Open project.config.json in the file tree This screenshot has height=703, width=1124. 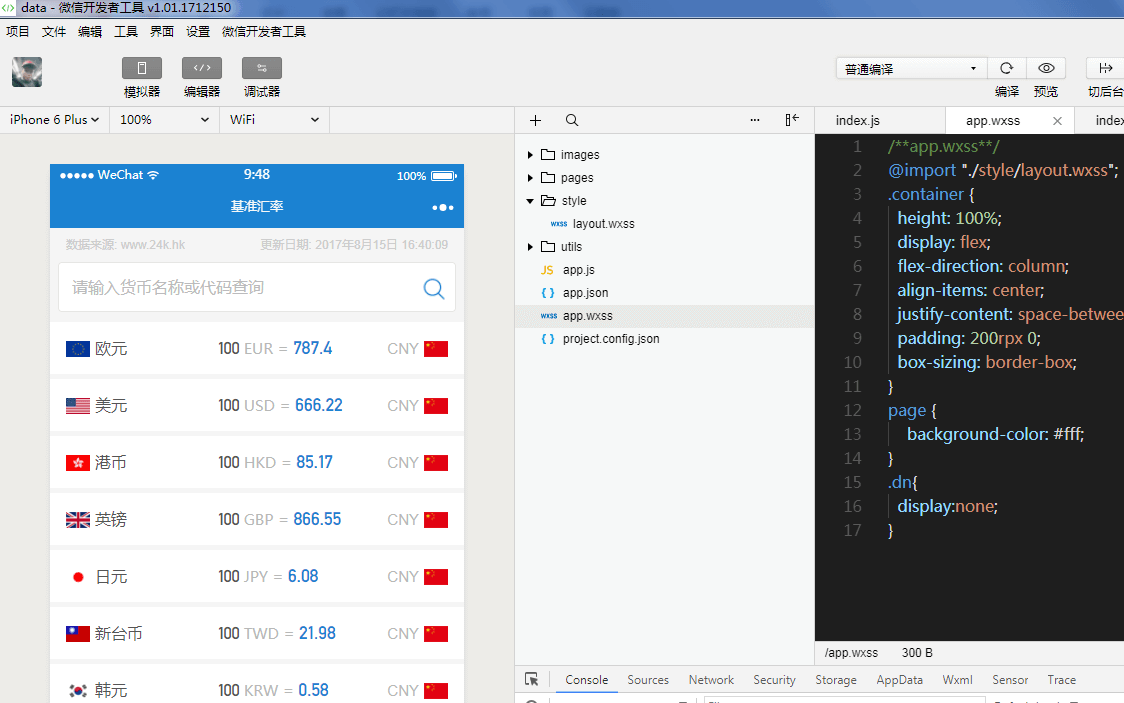pos(610,339)
